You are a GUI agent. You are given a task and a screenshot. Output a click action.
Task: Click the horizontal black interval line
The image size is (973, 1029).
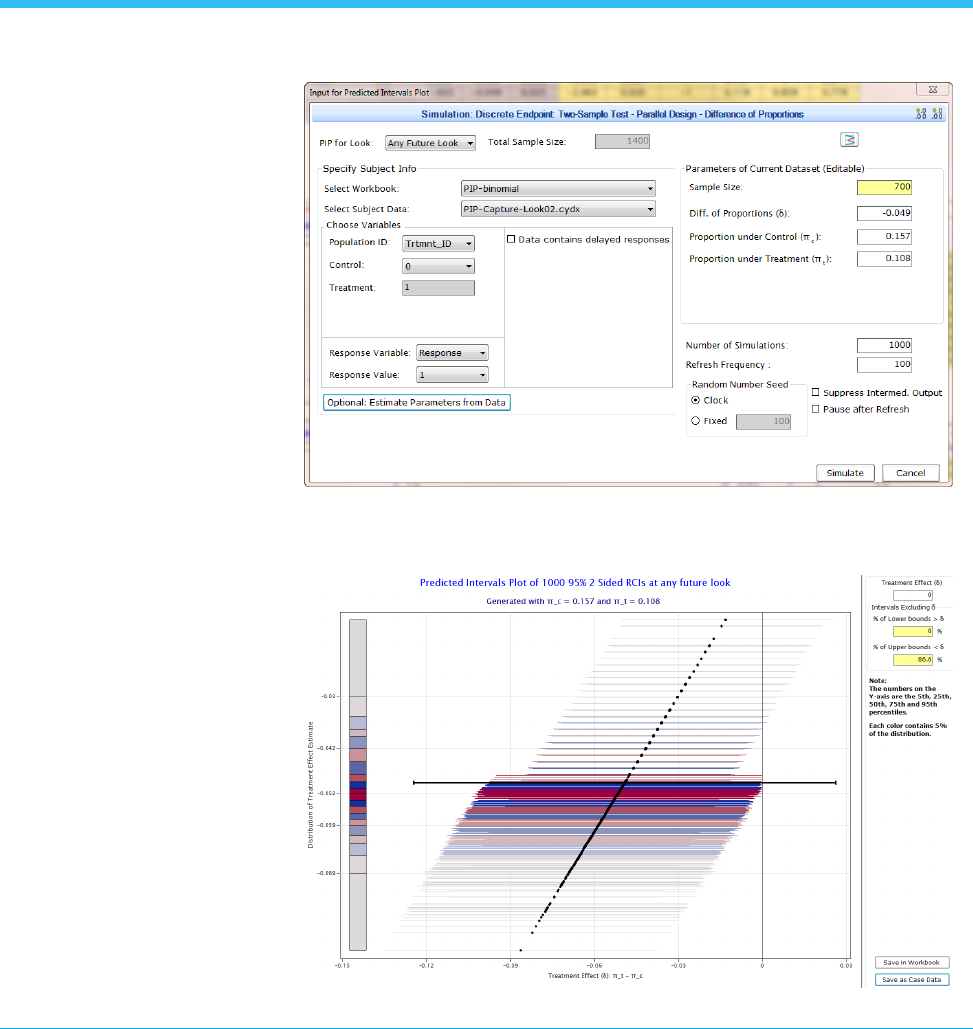pyautogui.click(x=624, y=782)
